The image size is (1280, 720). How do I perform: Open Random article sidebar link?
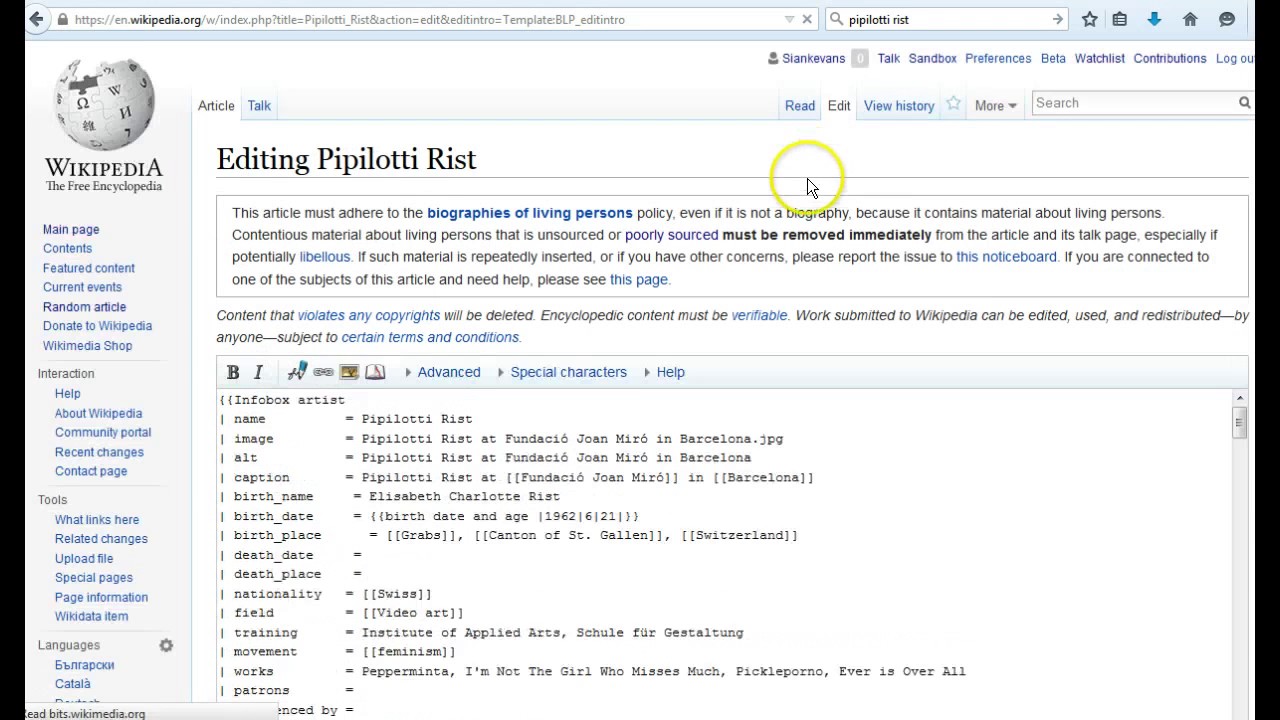click(x=84, y=307)
